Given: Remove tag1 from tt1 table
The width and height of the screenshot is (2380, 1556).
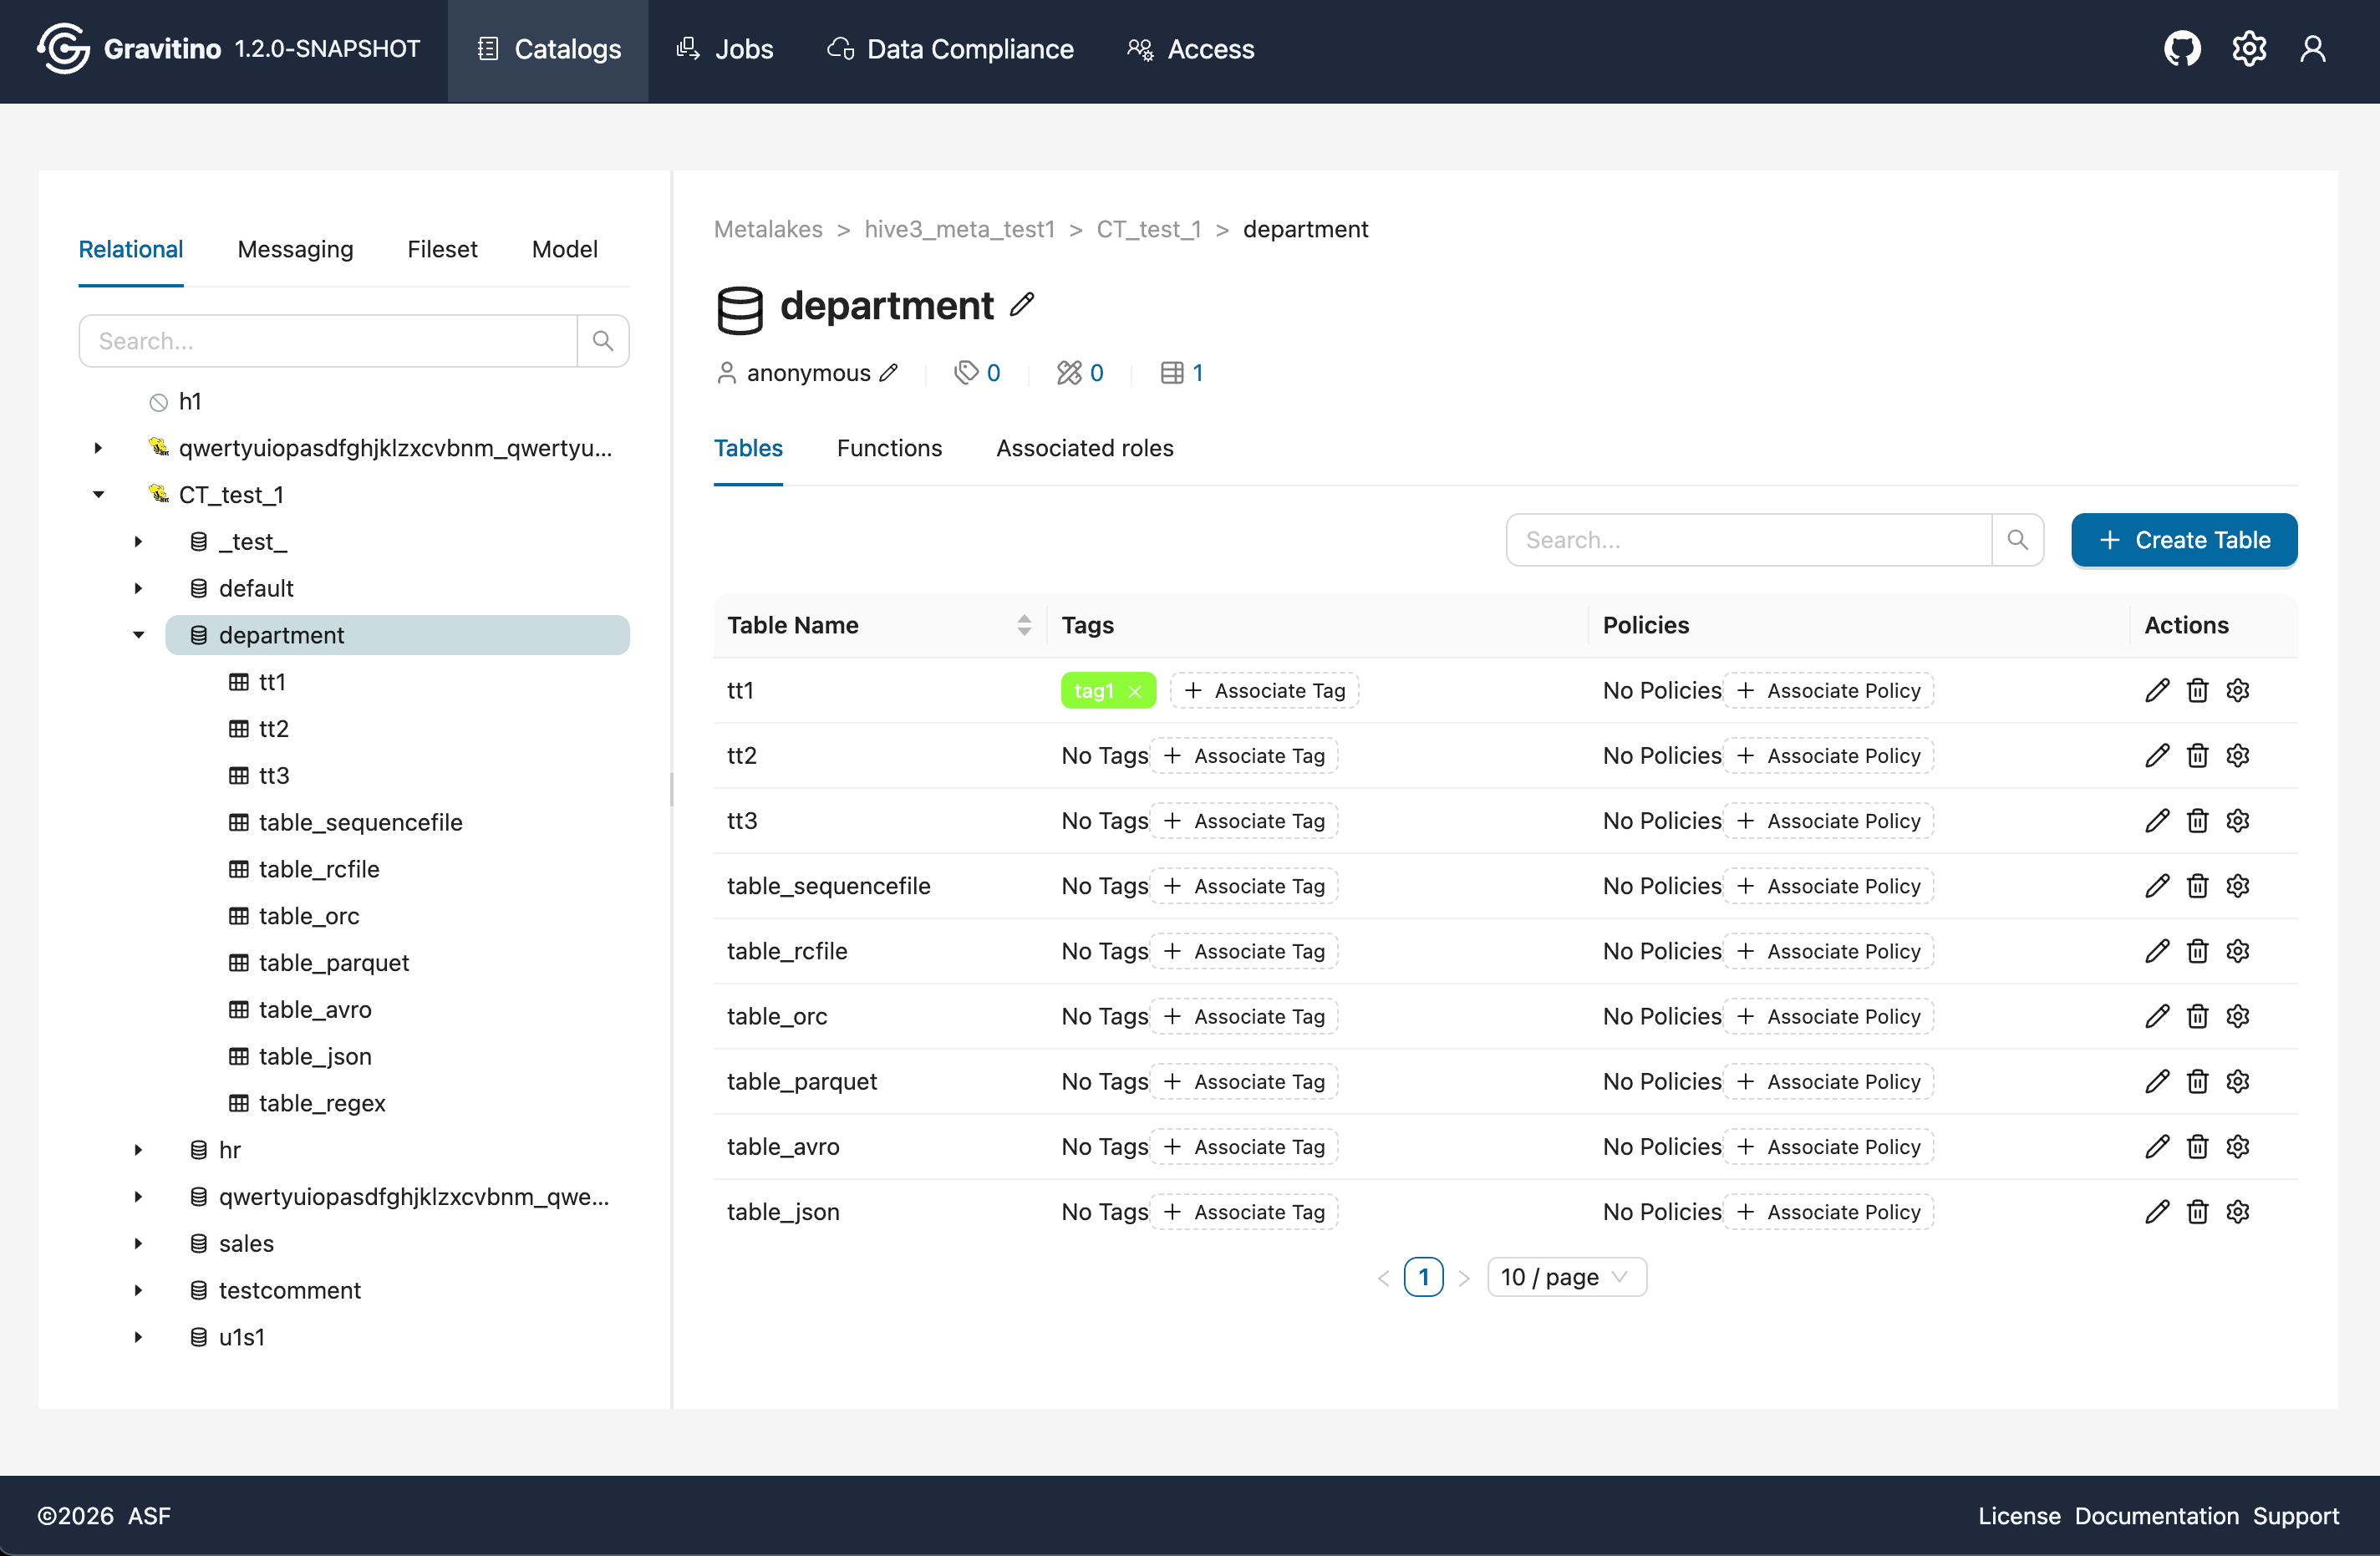Looking at the screenshot, I should [x=1135, y=692].
